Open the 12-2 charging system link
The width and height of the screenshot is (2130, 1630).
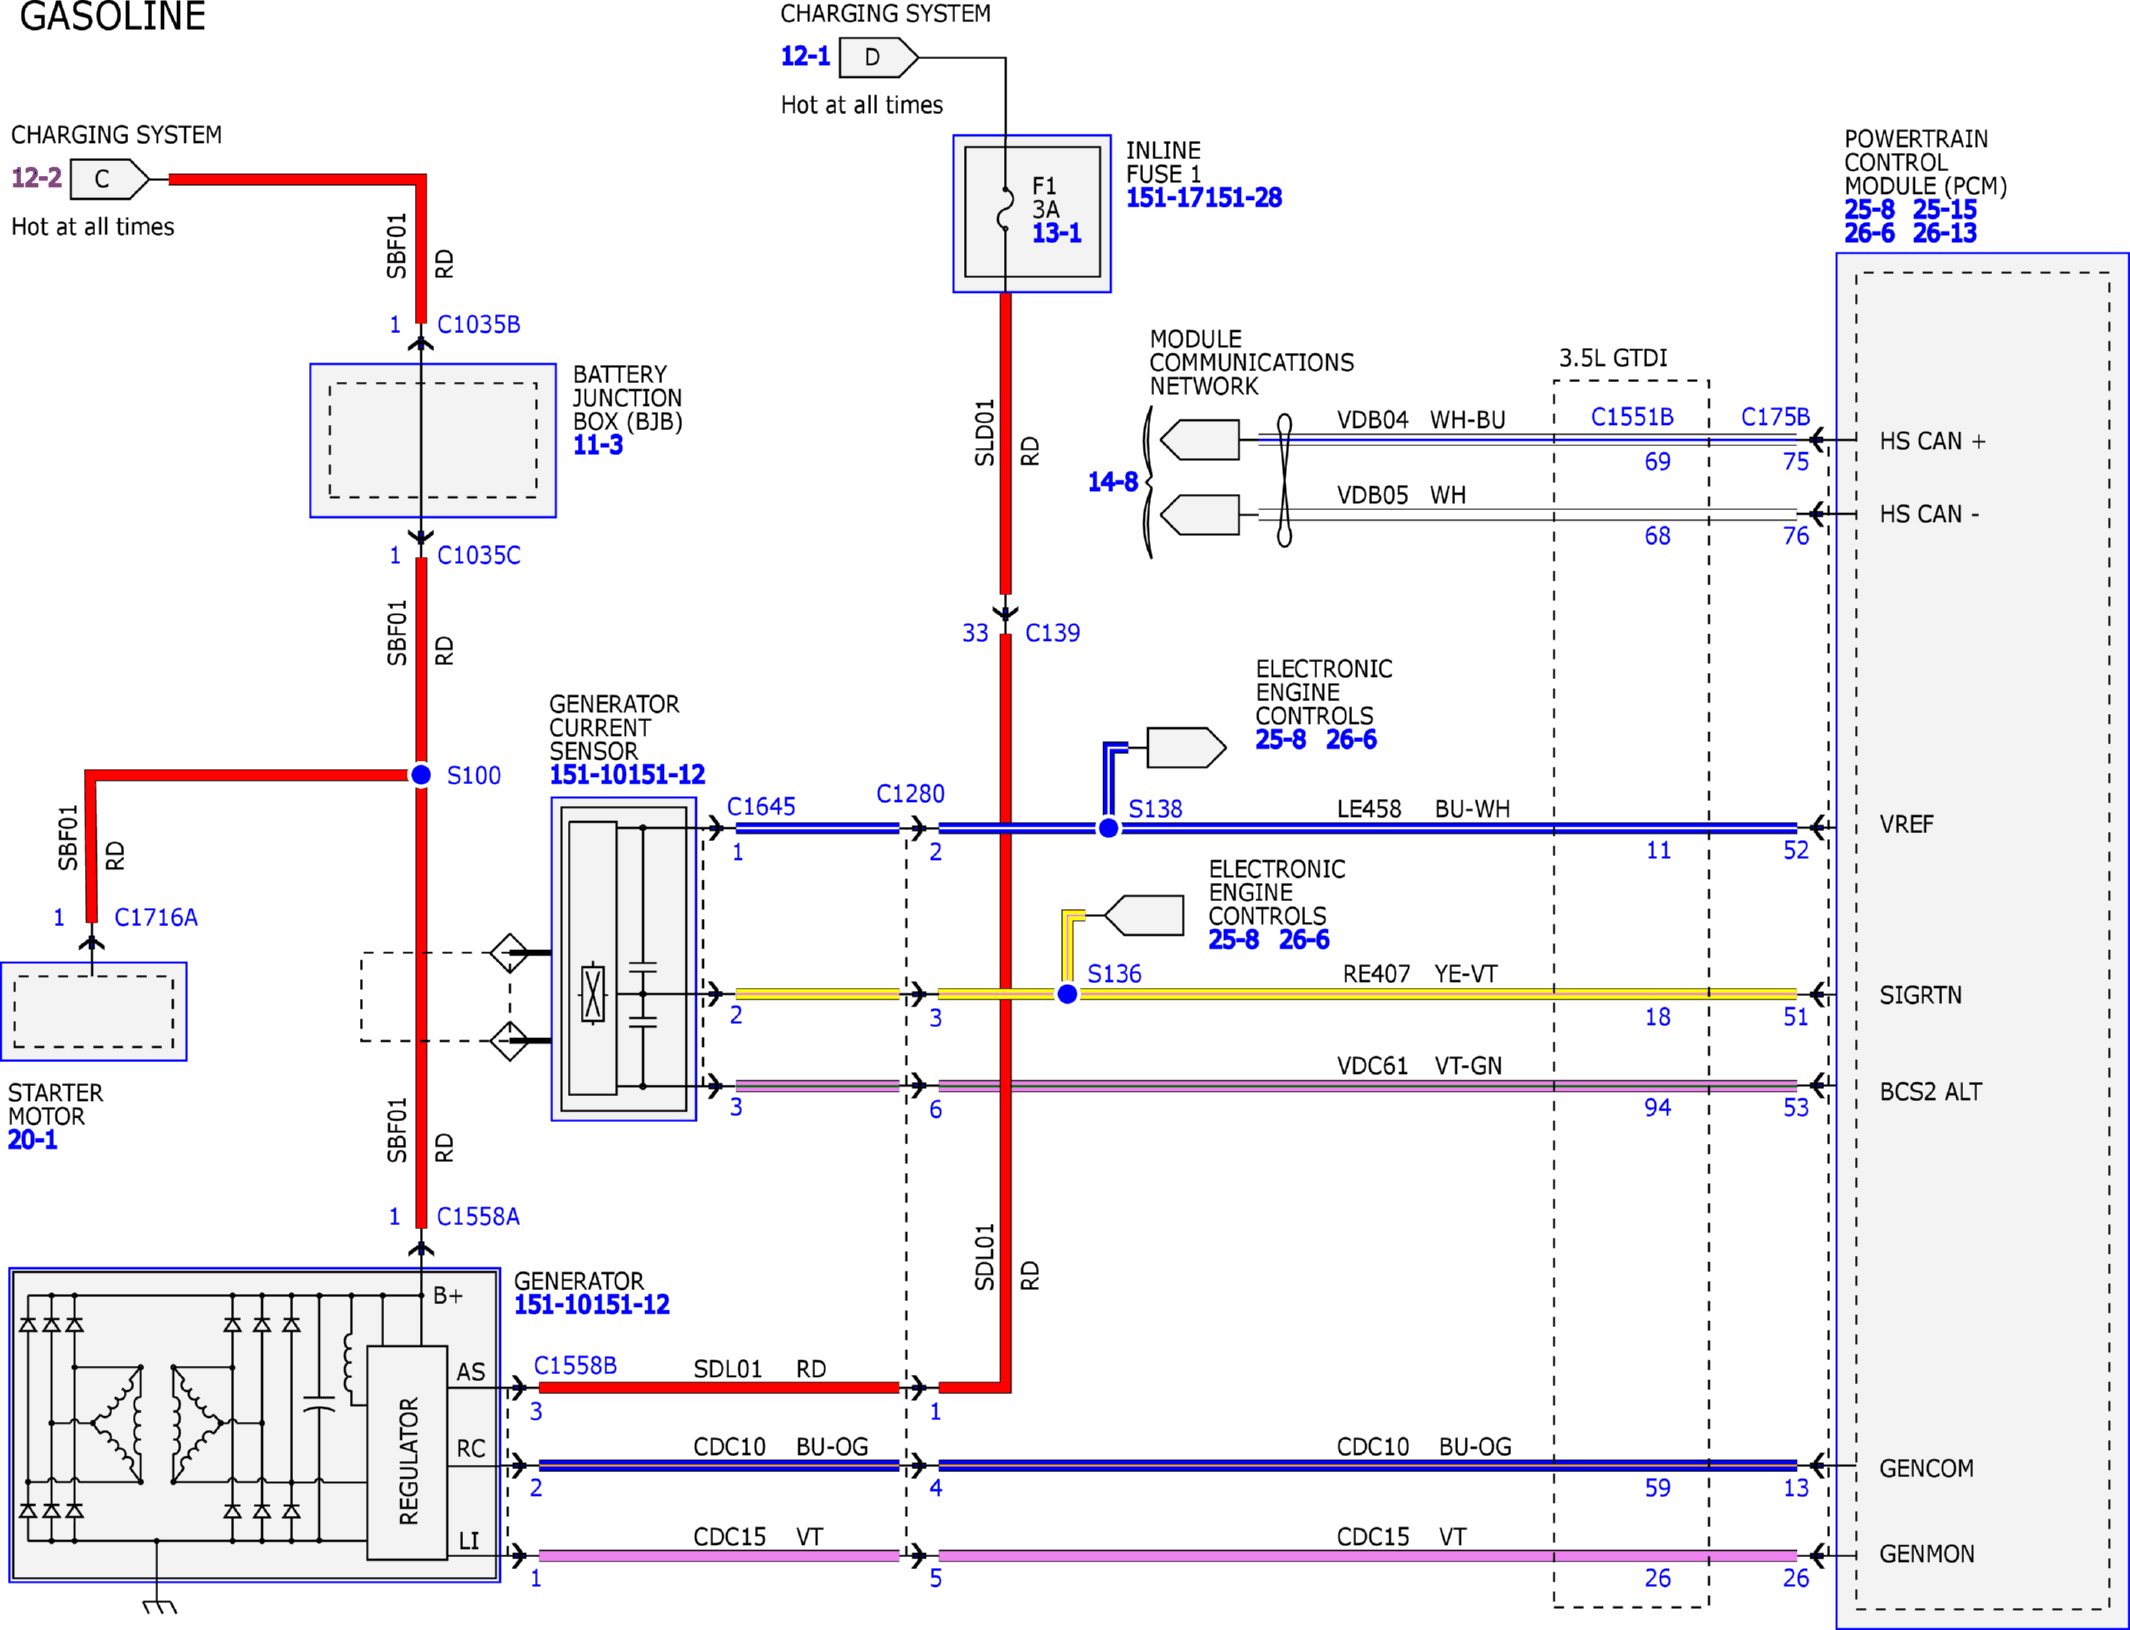[36, 178]
